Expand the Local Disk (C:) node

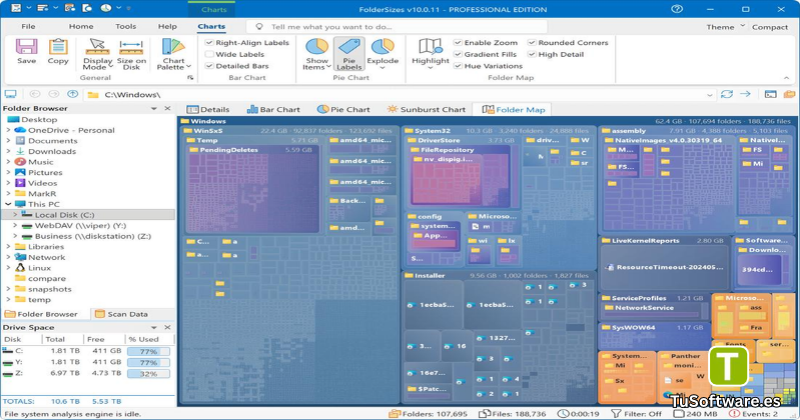(15, 215)
